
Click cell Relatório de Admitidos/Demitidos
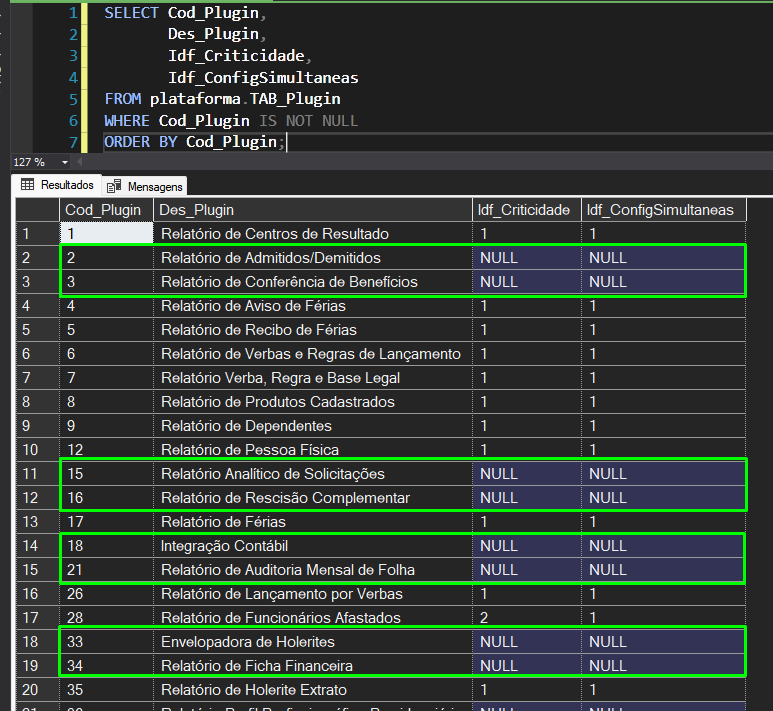(313, 258)
